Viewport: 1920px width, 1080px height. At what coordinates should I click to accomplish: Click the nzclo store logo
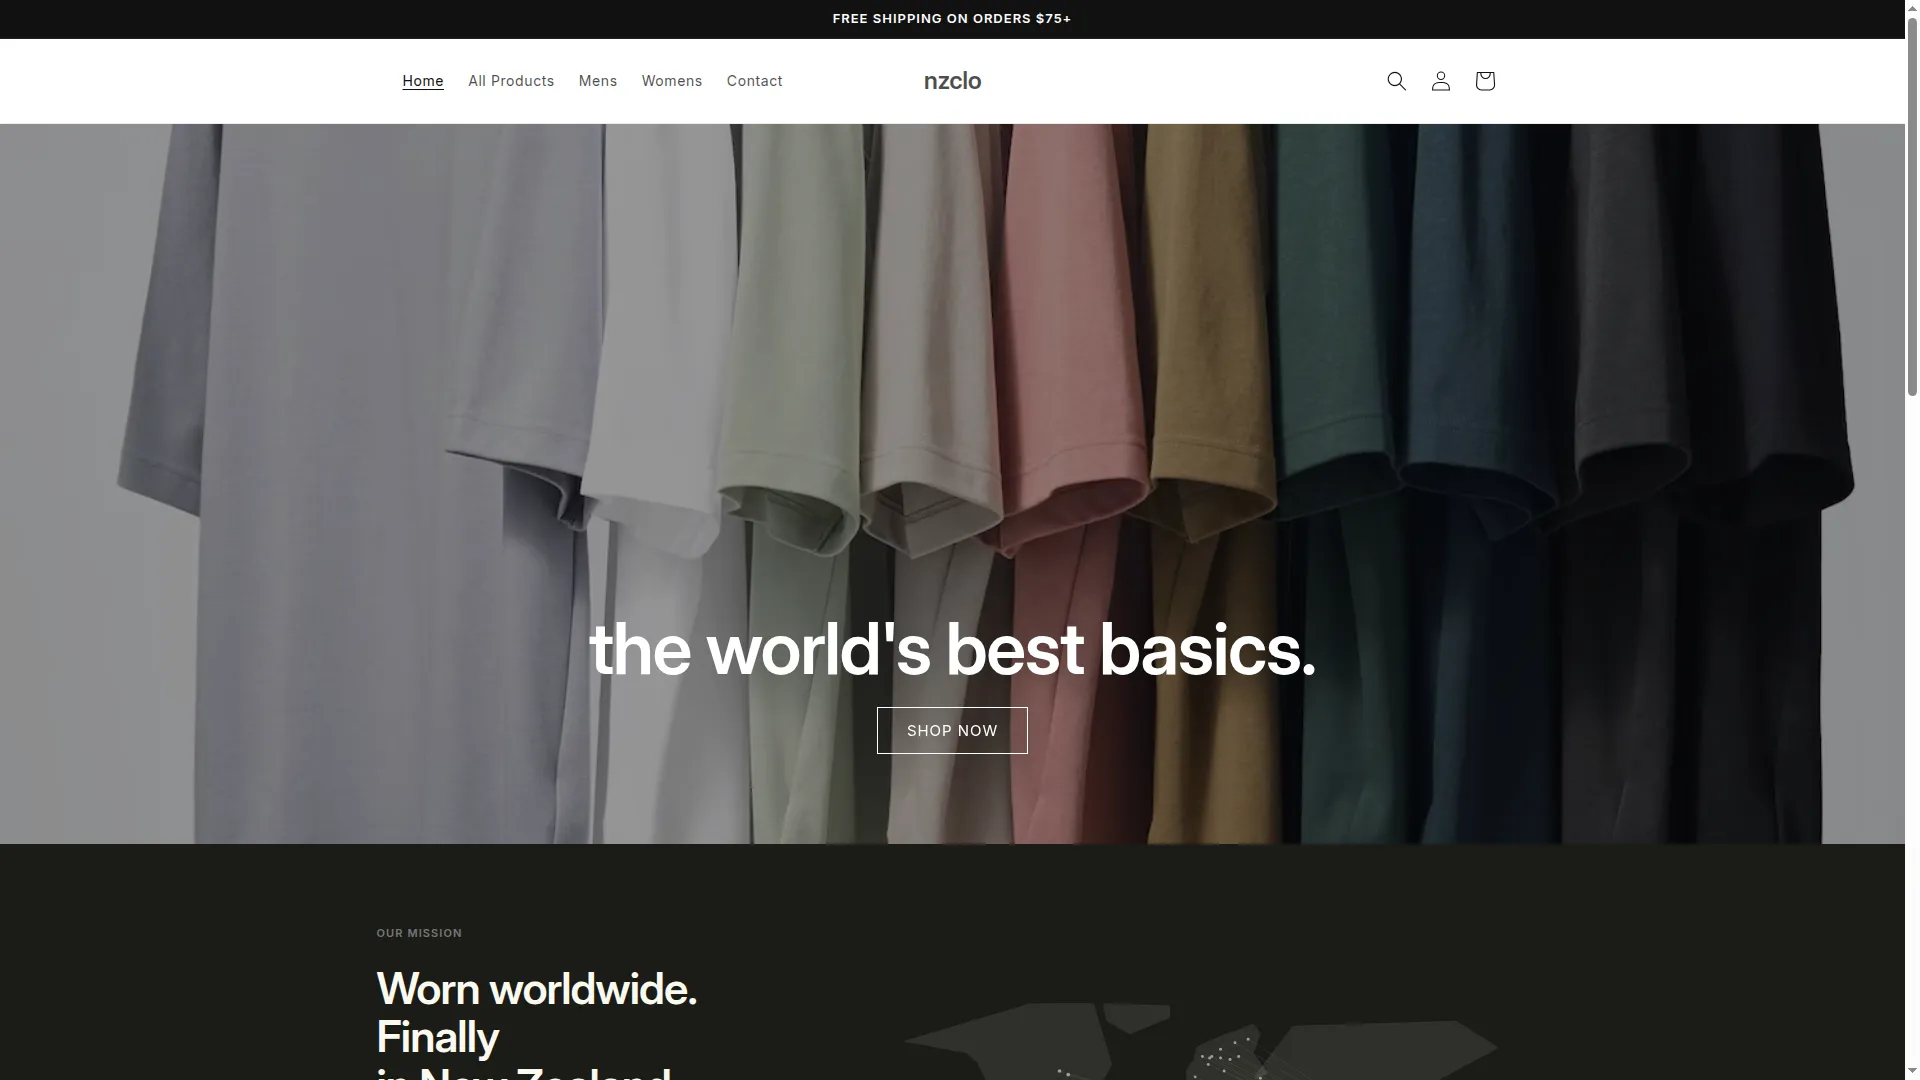pyautogui.click(x=952, y=81)
